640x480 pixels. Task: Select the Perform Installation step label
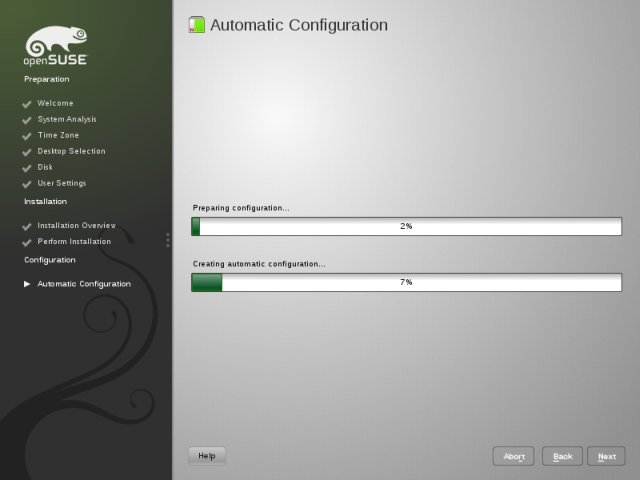point(74,241)
